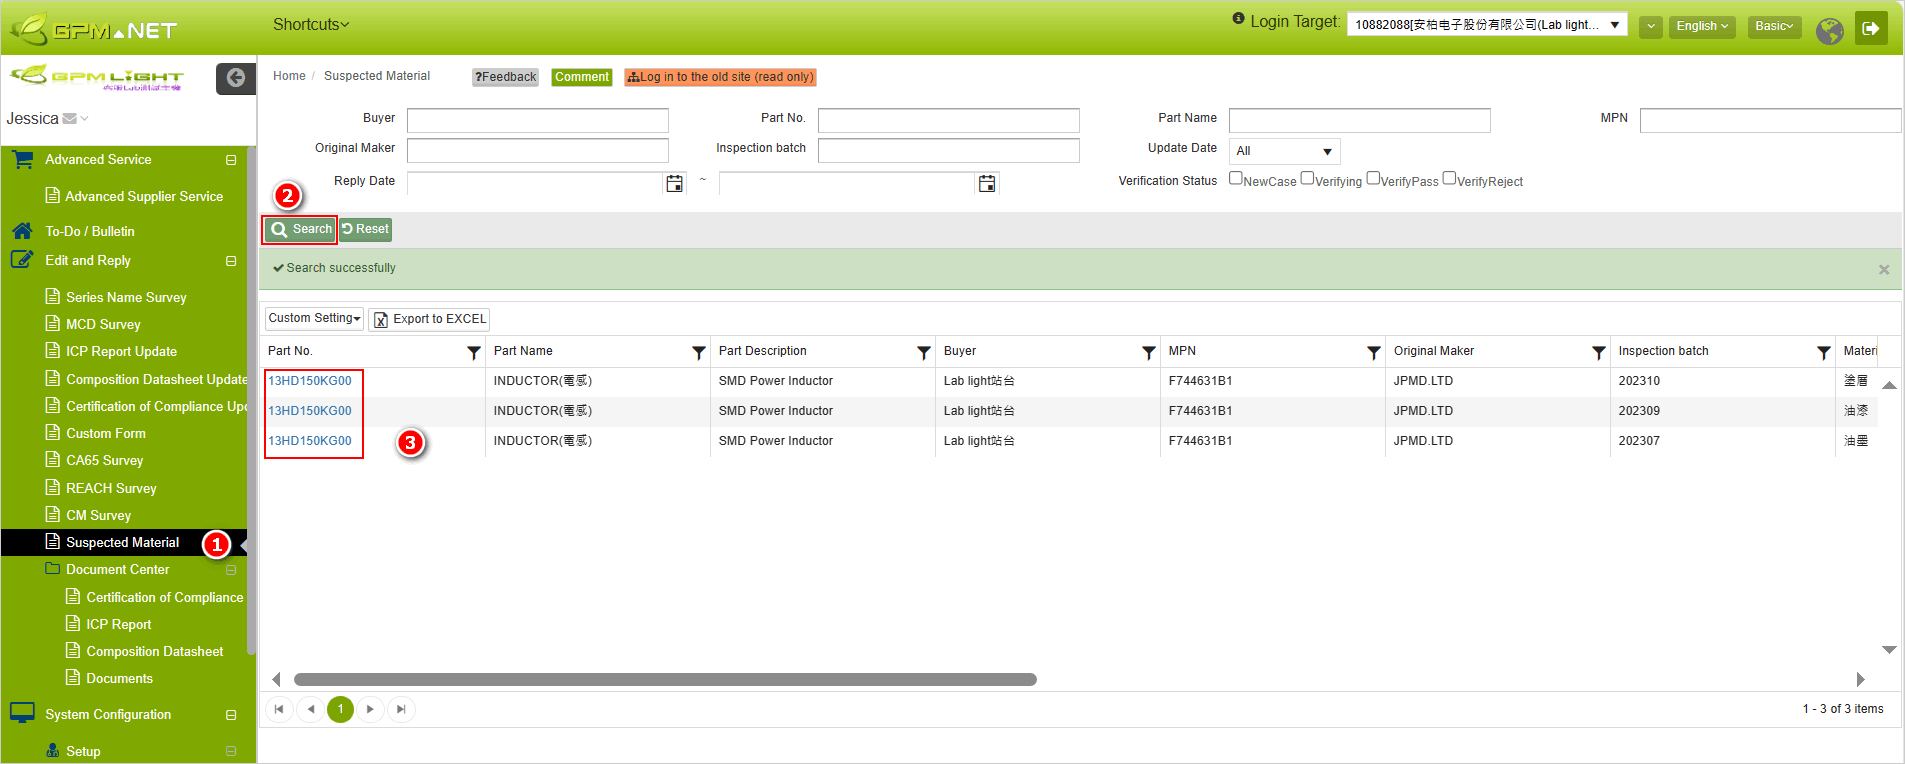
Task: Open the Shortcuts dropdown
Action: tap(311, 24)
